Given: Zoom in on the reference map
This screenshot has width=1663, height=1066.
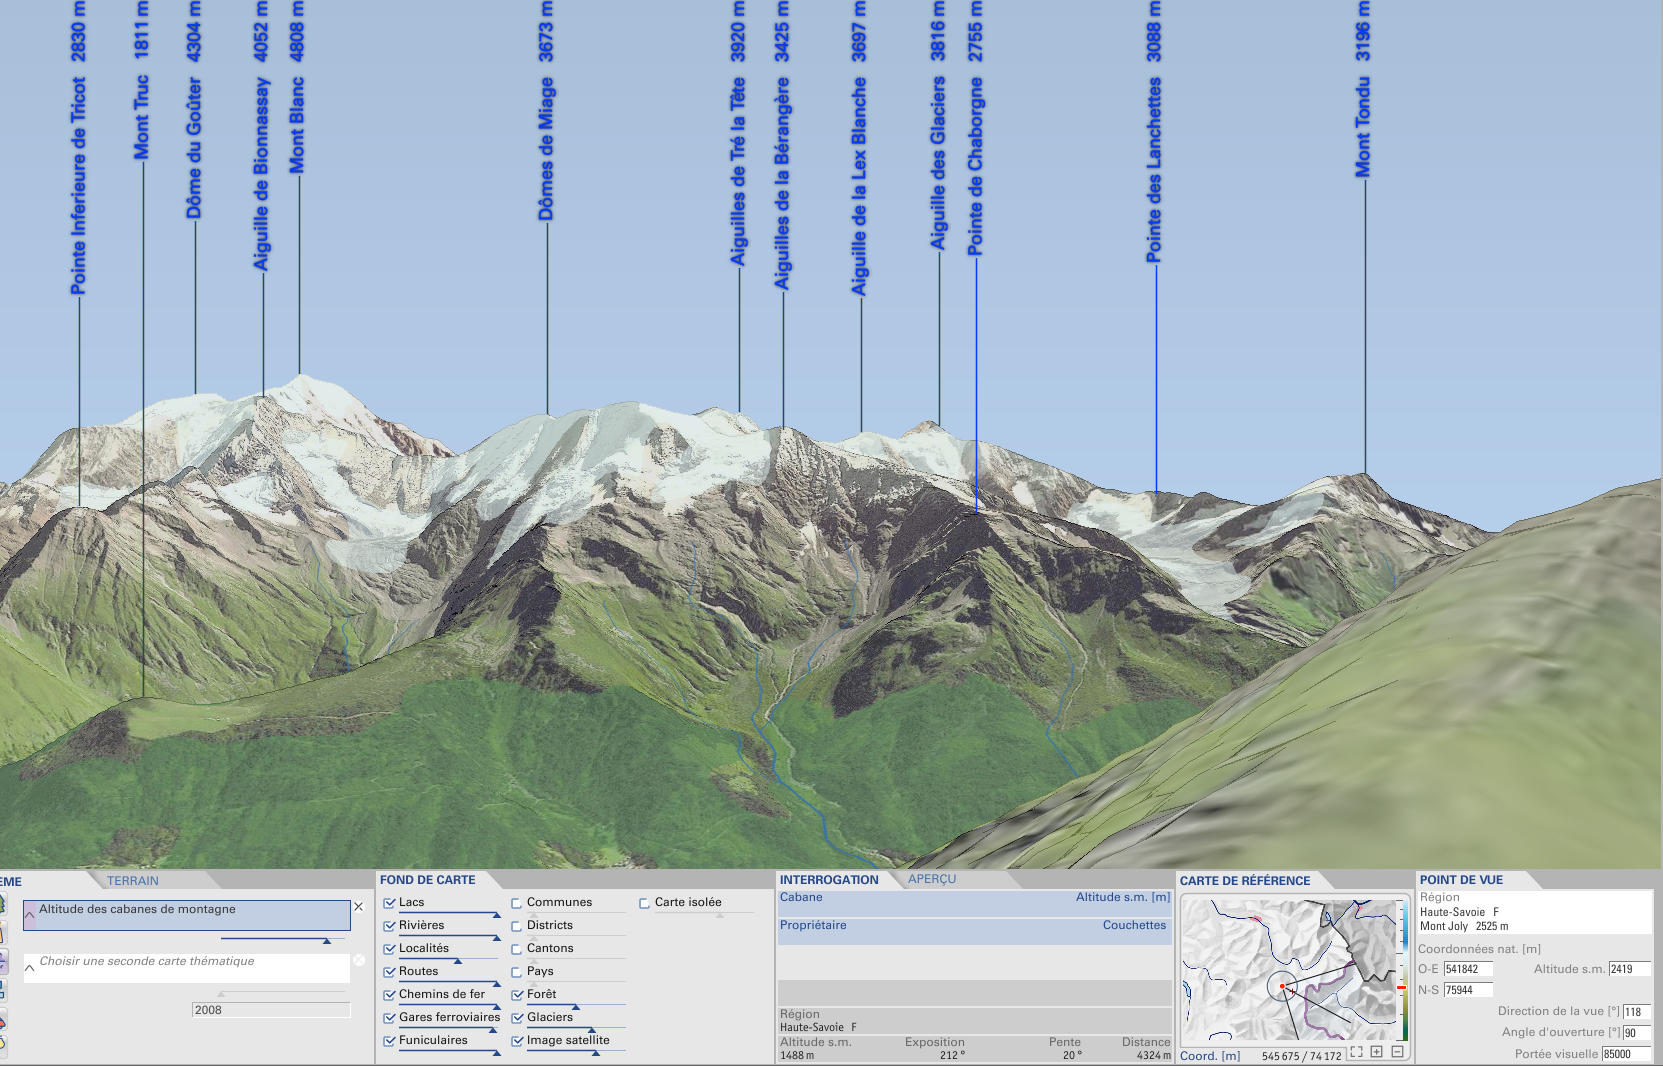Looking at the screenshot, I should (1377, 1051).
